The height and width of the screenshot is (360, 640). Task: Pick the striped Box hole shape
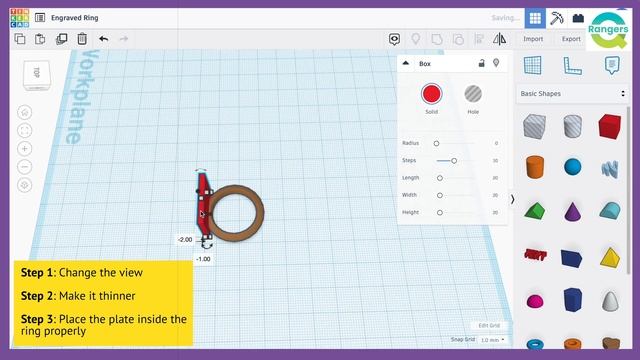[535, 126]
